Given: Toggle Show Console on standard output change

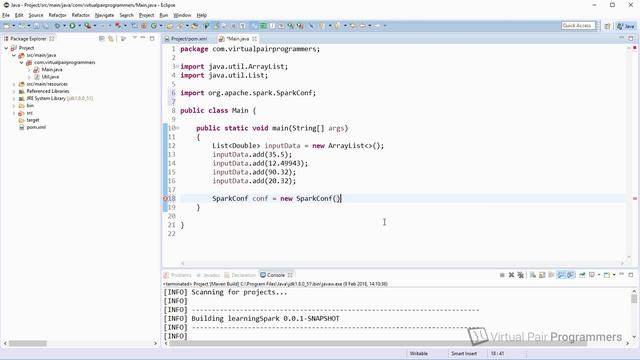Looking at the screenshot, I should coord(561,275).
